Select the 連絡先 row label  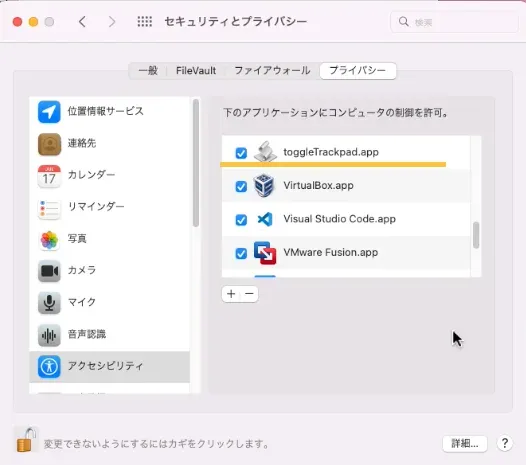(x=82, y=143)
